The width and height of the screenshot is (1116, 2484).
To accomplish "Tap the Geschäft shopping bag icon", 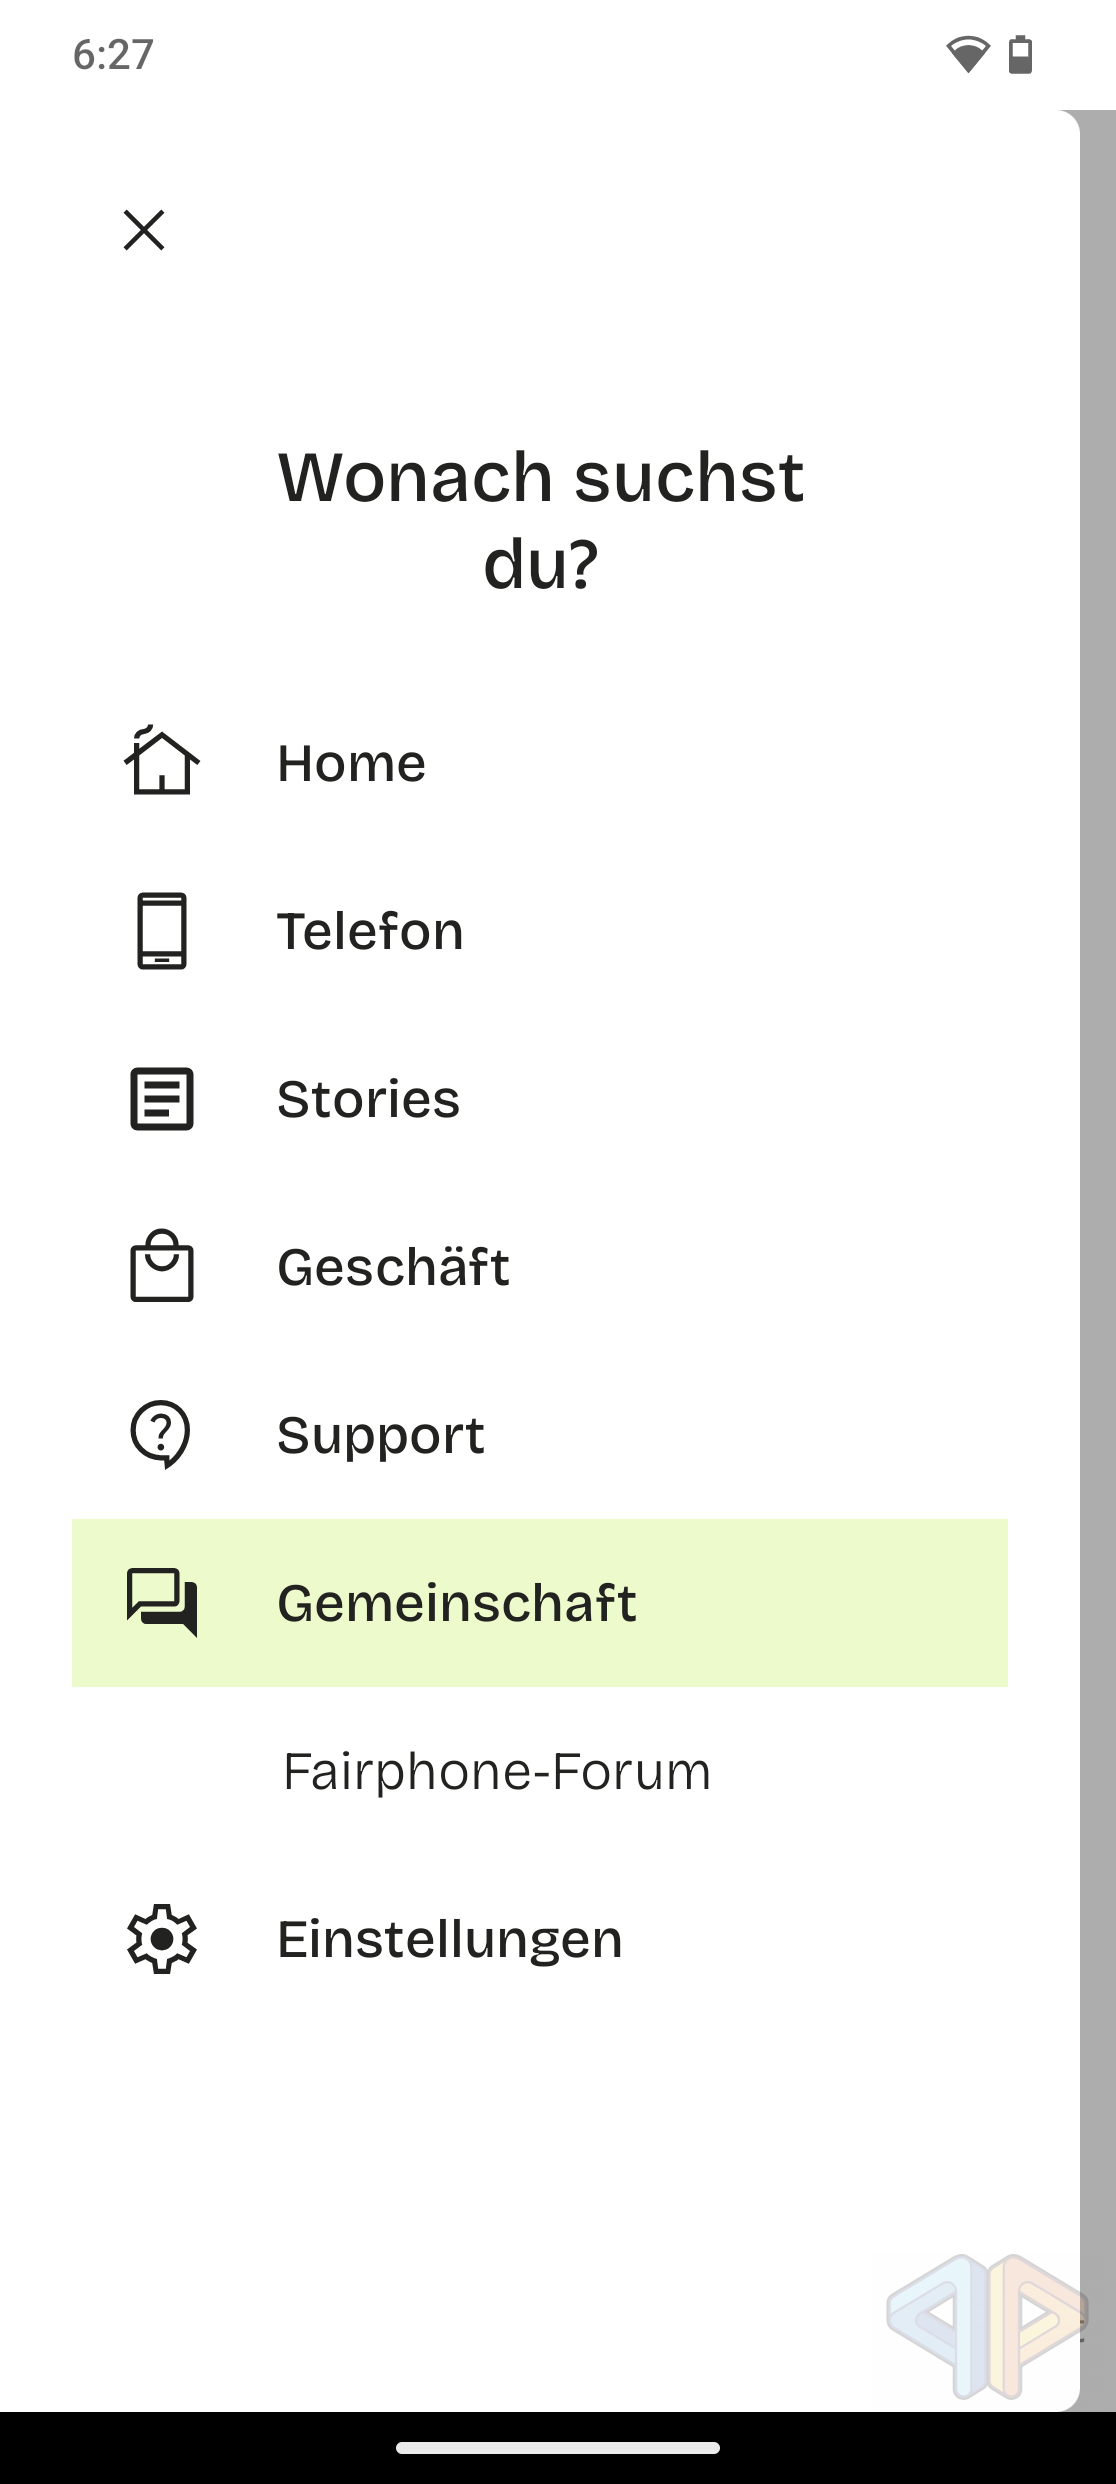I will point(162,1267).
